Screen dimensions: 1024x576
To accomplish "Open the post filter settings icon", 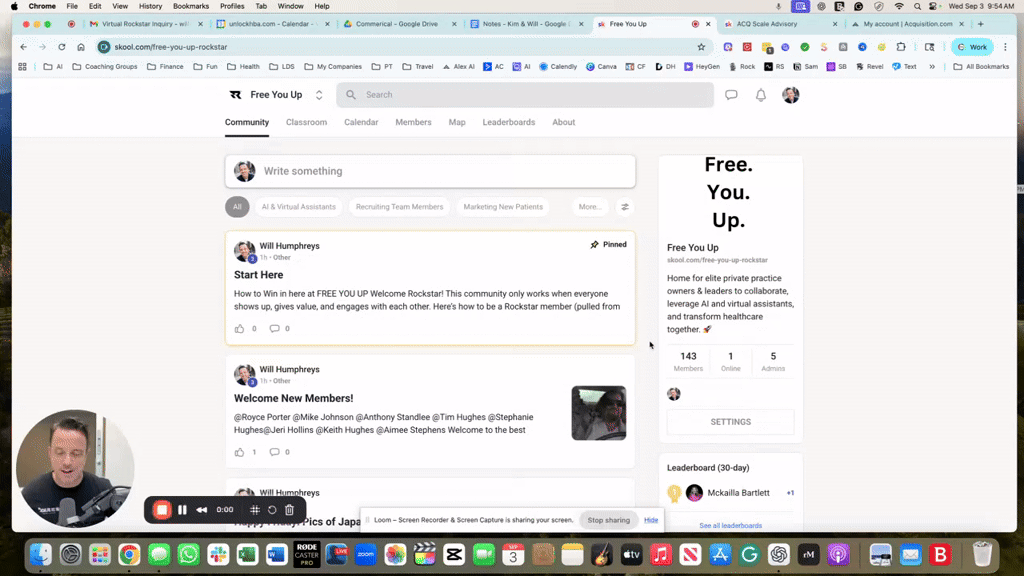I will click(625, 207).
